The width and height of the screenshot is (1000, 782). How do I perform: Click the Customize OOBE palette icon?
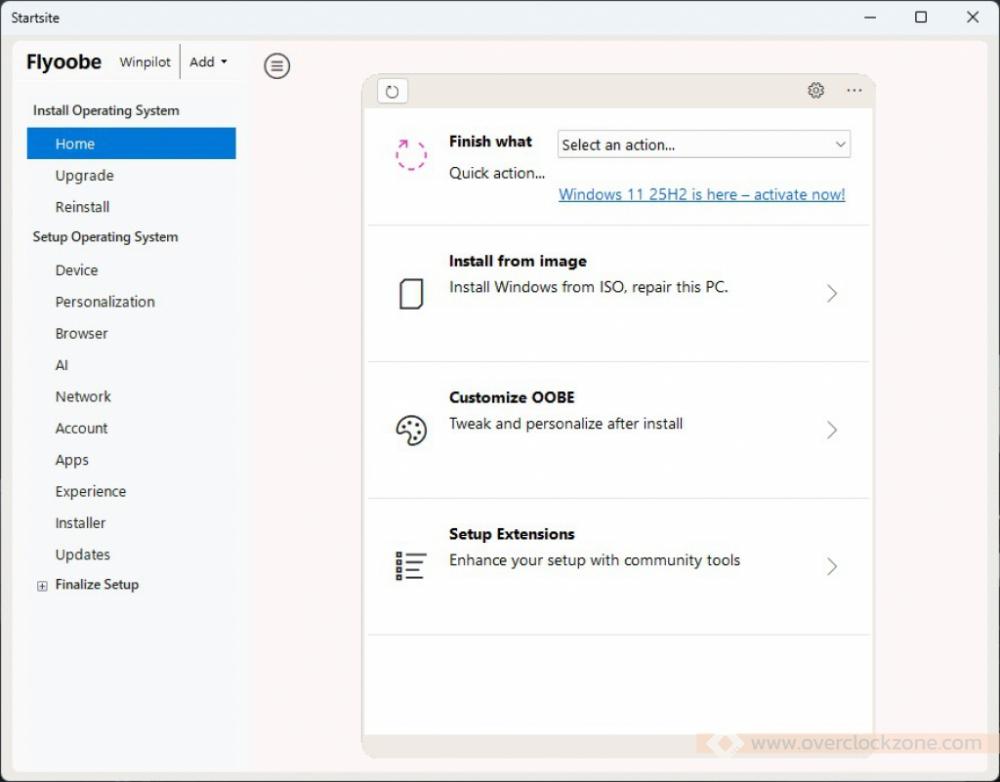click(x=411, y=431)
